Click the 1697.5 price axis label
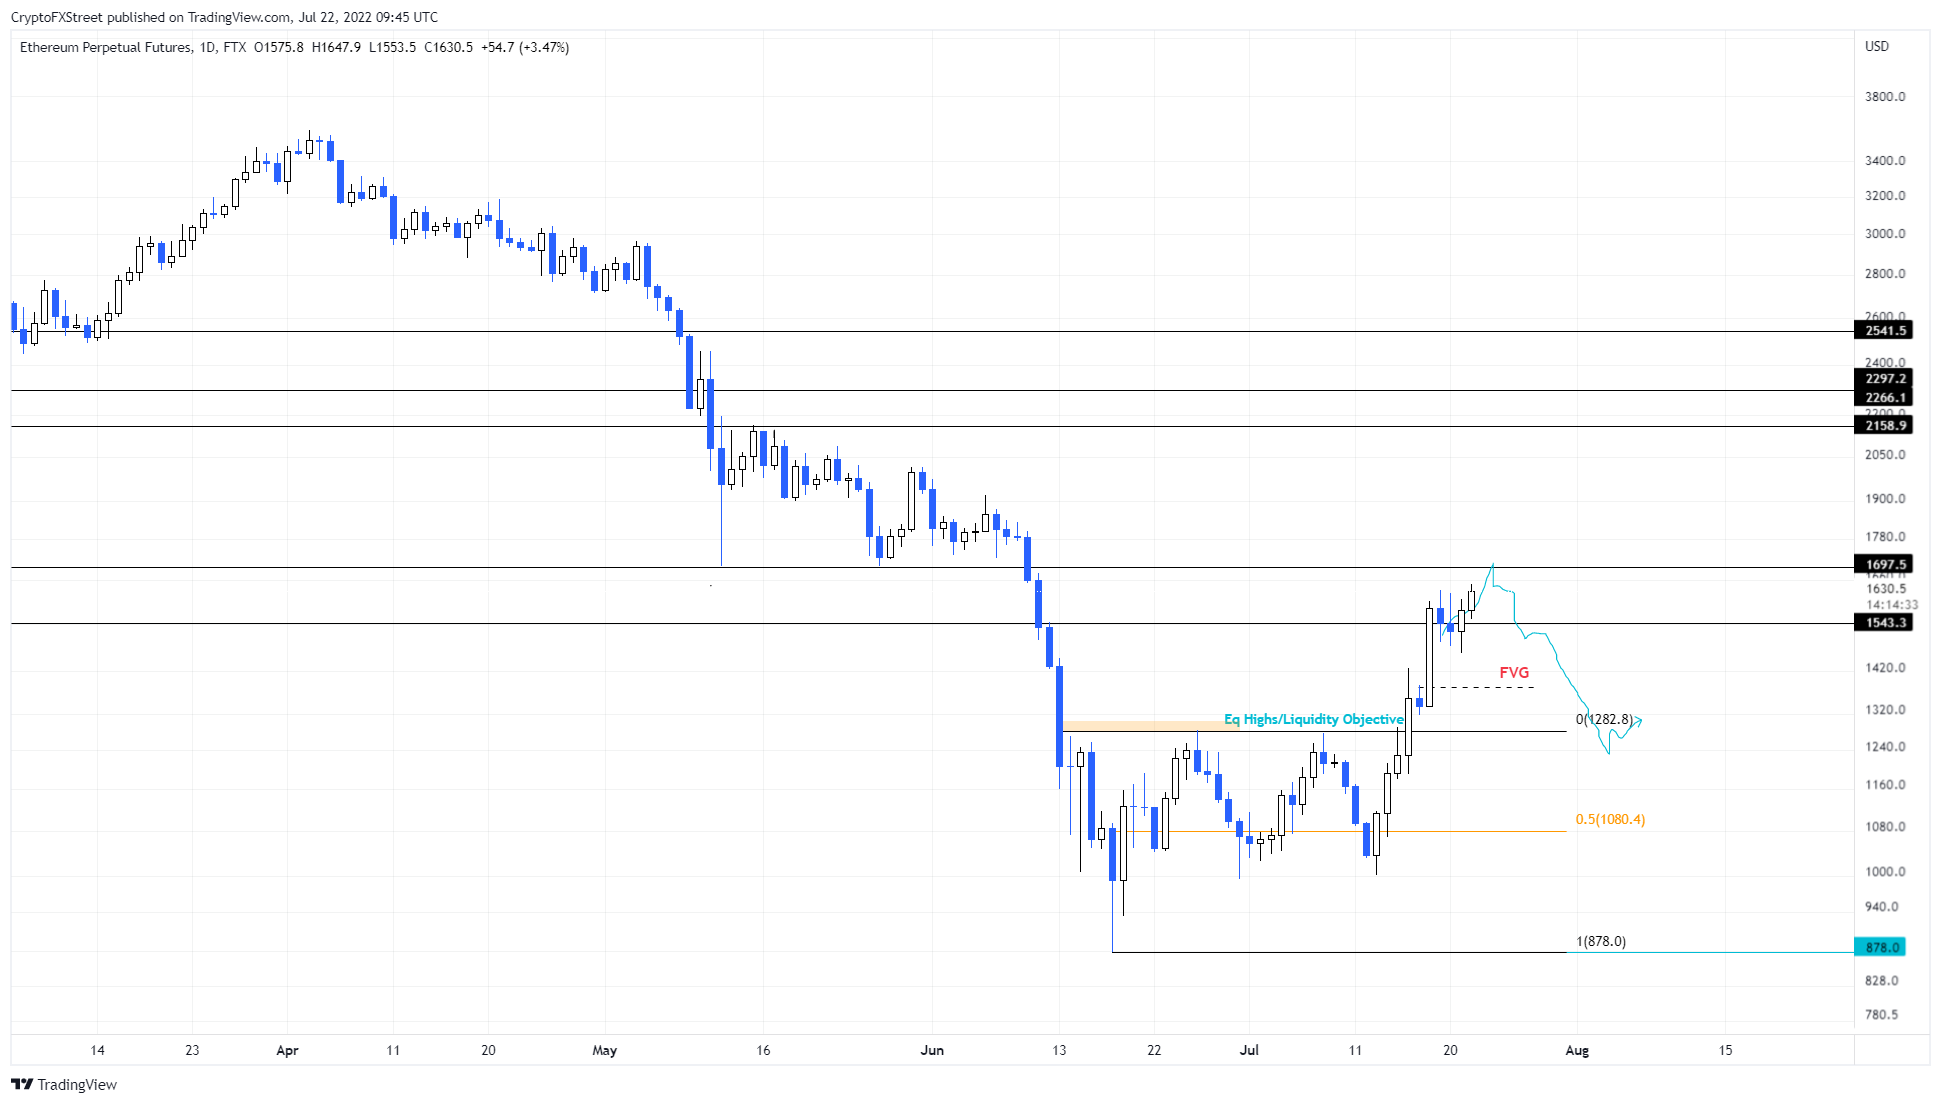 coord(1884,564)
